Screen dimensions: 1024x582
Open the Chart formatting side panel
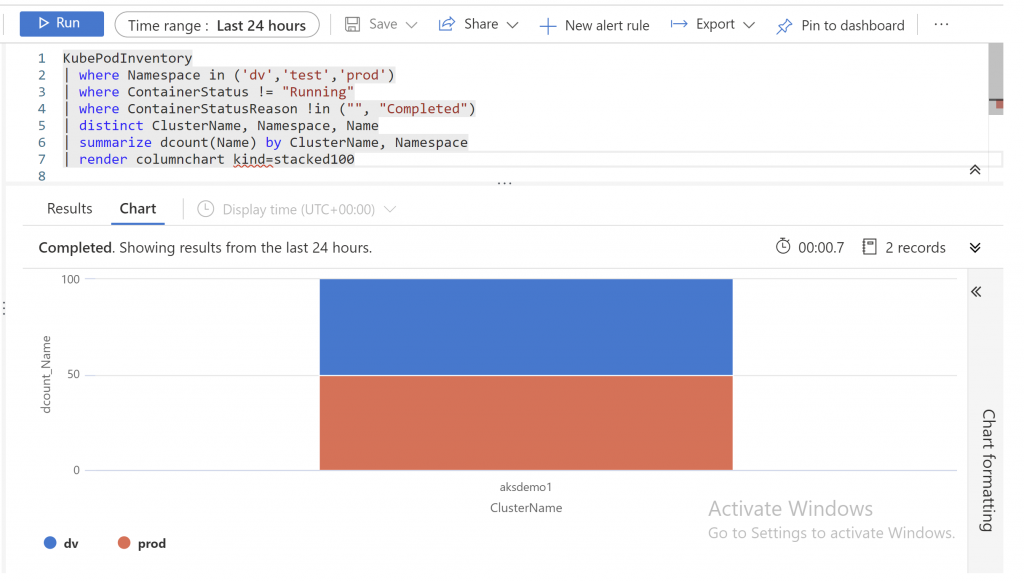click(987, 470)
